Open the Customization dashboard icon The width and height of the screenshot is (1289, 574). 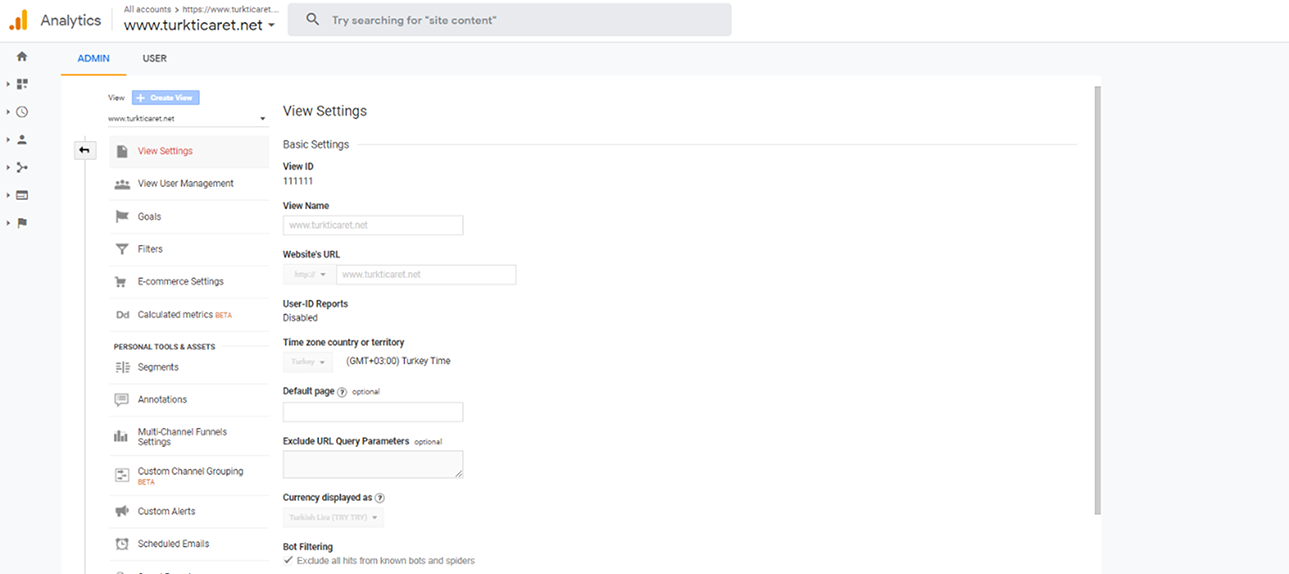pyautogui.click(x=22, y=84)
